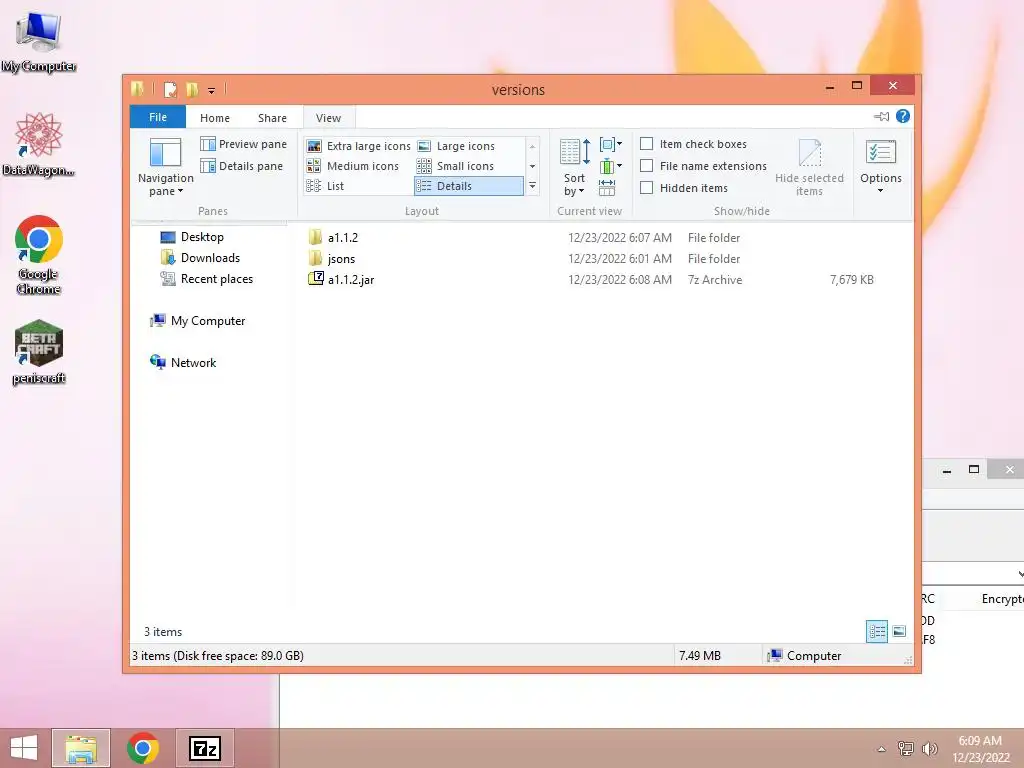Click the Properties quick access icon
The width and height of the screenshot is (1024, 768).
pos(170,89)
